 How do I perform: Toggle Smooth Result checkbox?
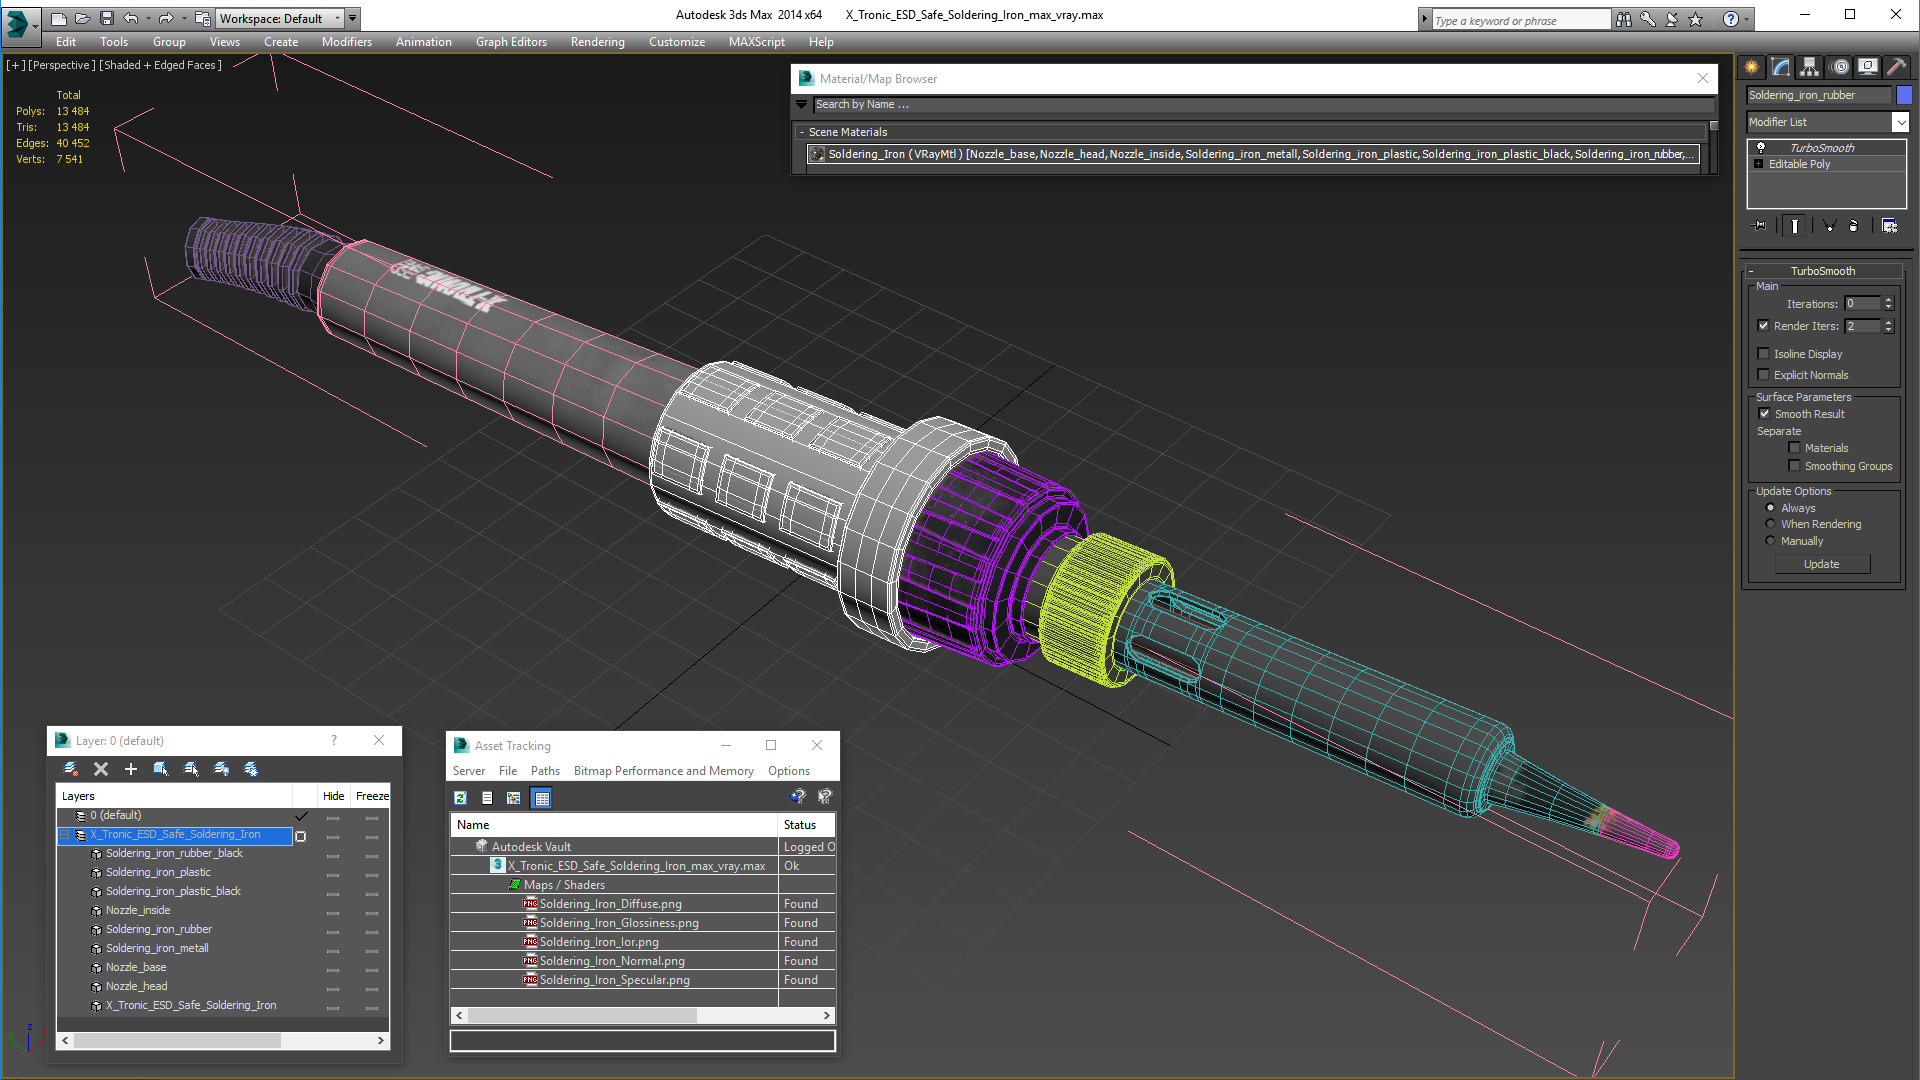(1764, 414)
